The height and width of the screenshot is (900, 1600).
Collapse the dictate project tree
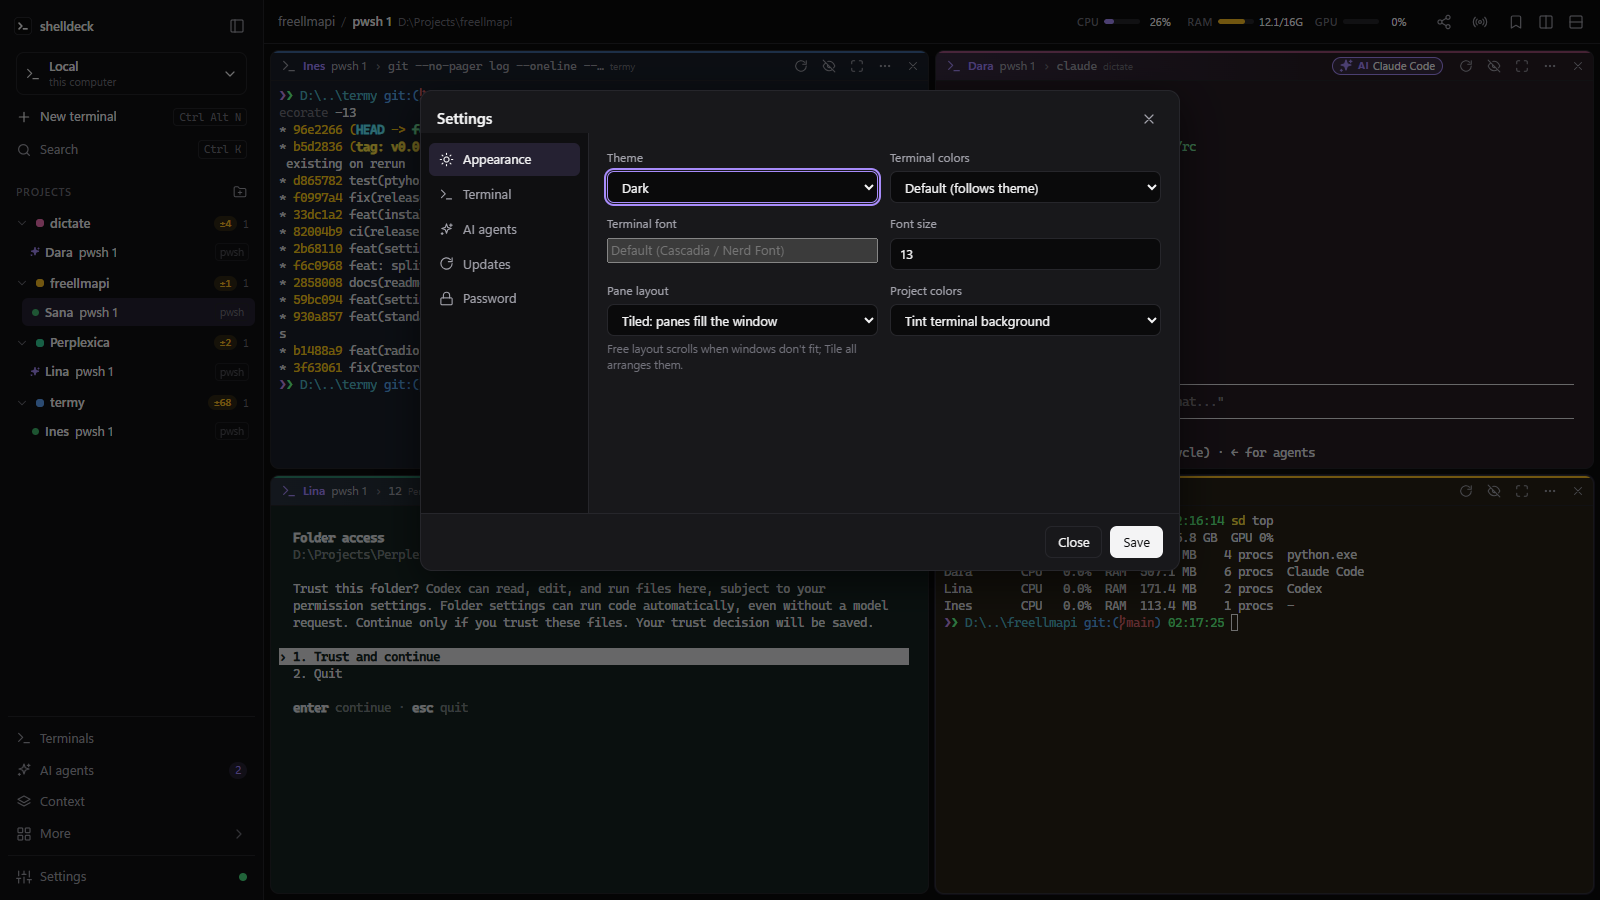tap(22, 223)
